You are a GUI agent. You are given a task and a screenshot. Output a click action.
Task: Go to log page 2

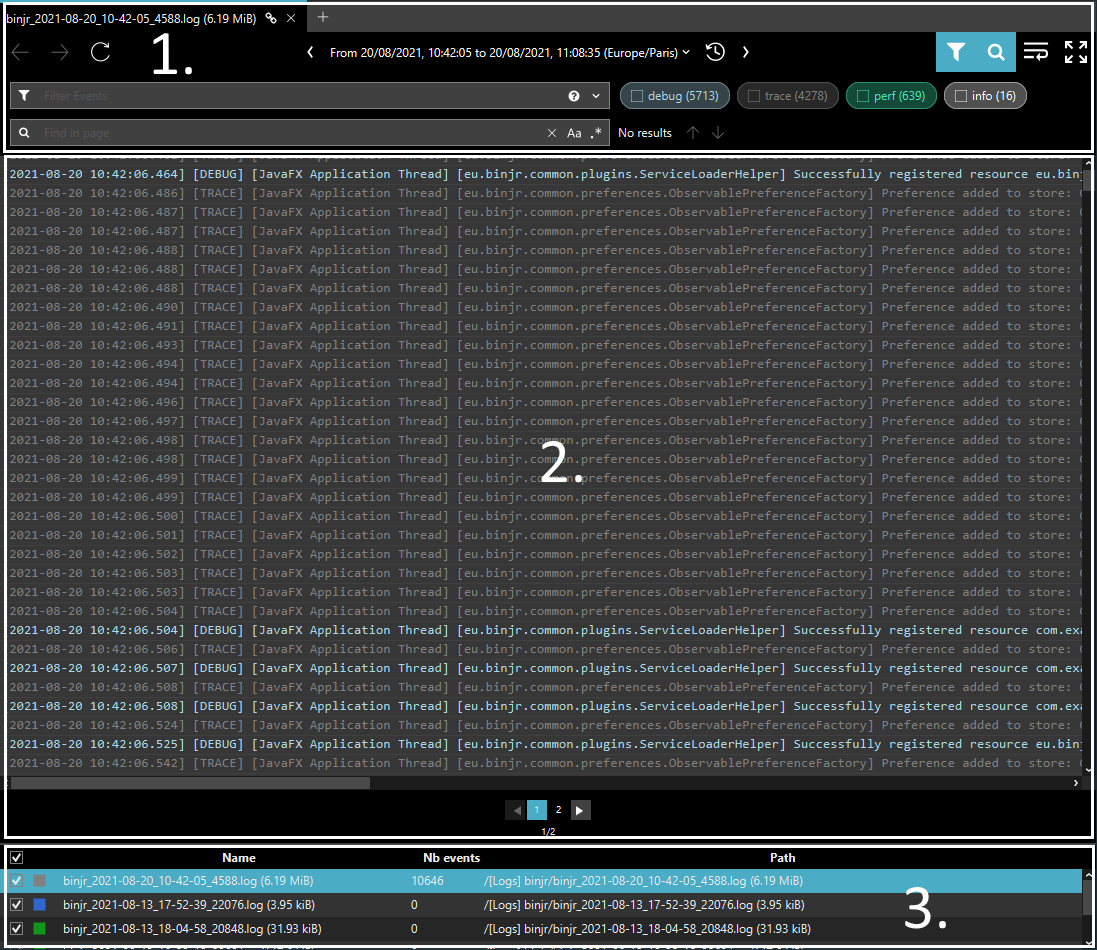558,810
